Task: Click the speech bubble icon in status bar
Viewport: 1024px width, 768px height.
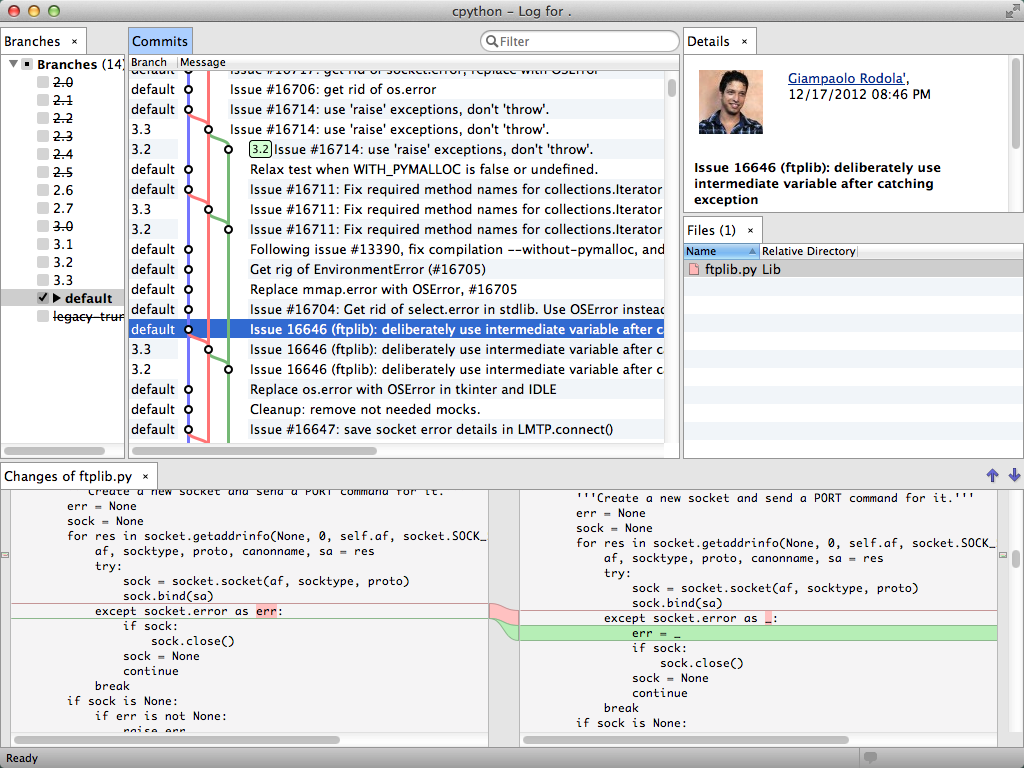Action: coord(870,758)
